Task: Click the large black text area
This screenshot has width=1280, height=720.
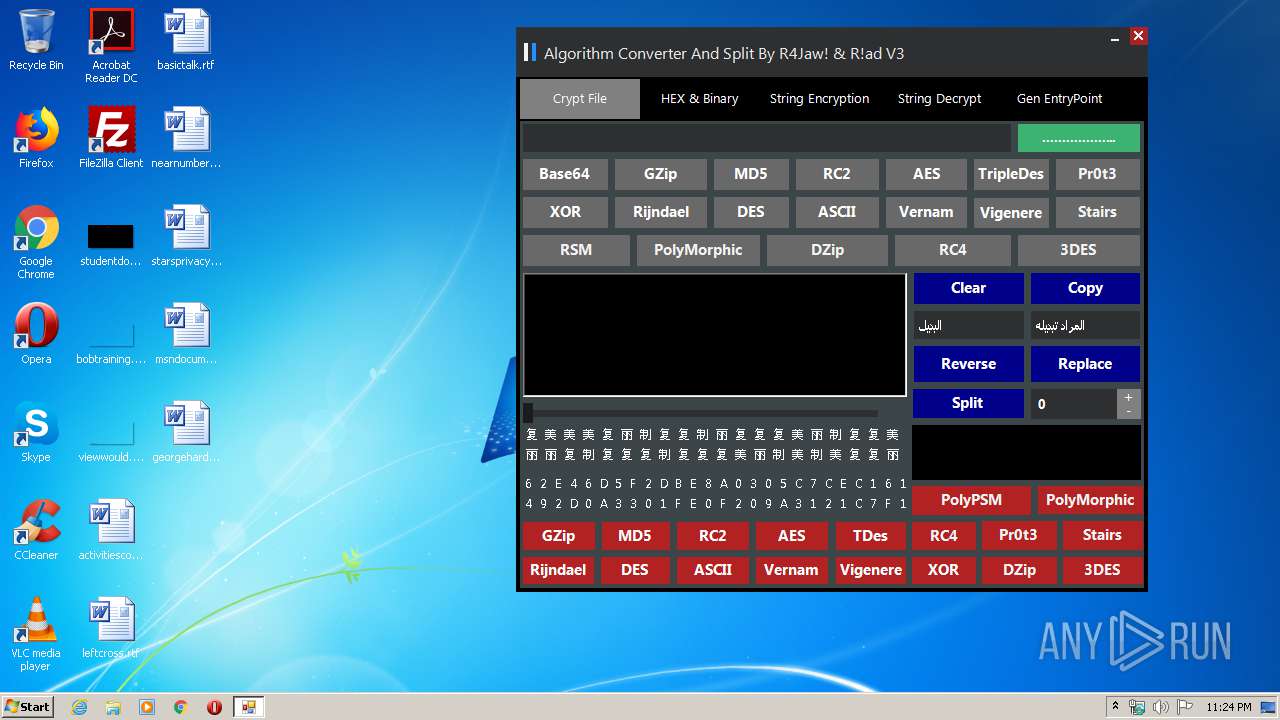Action: [715, 335]
